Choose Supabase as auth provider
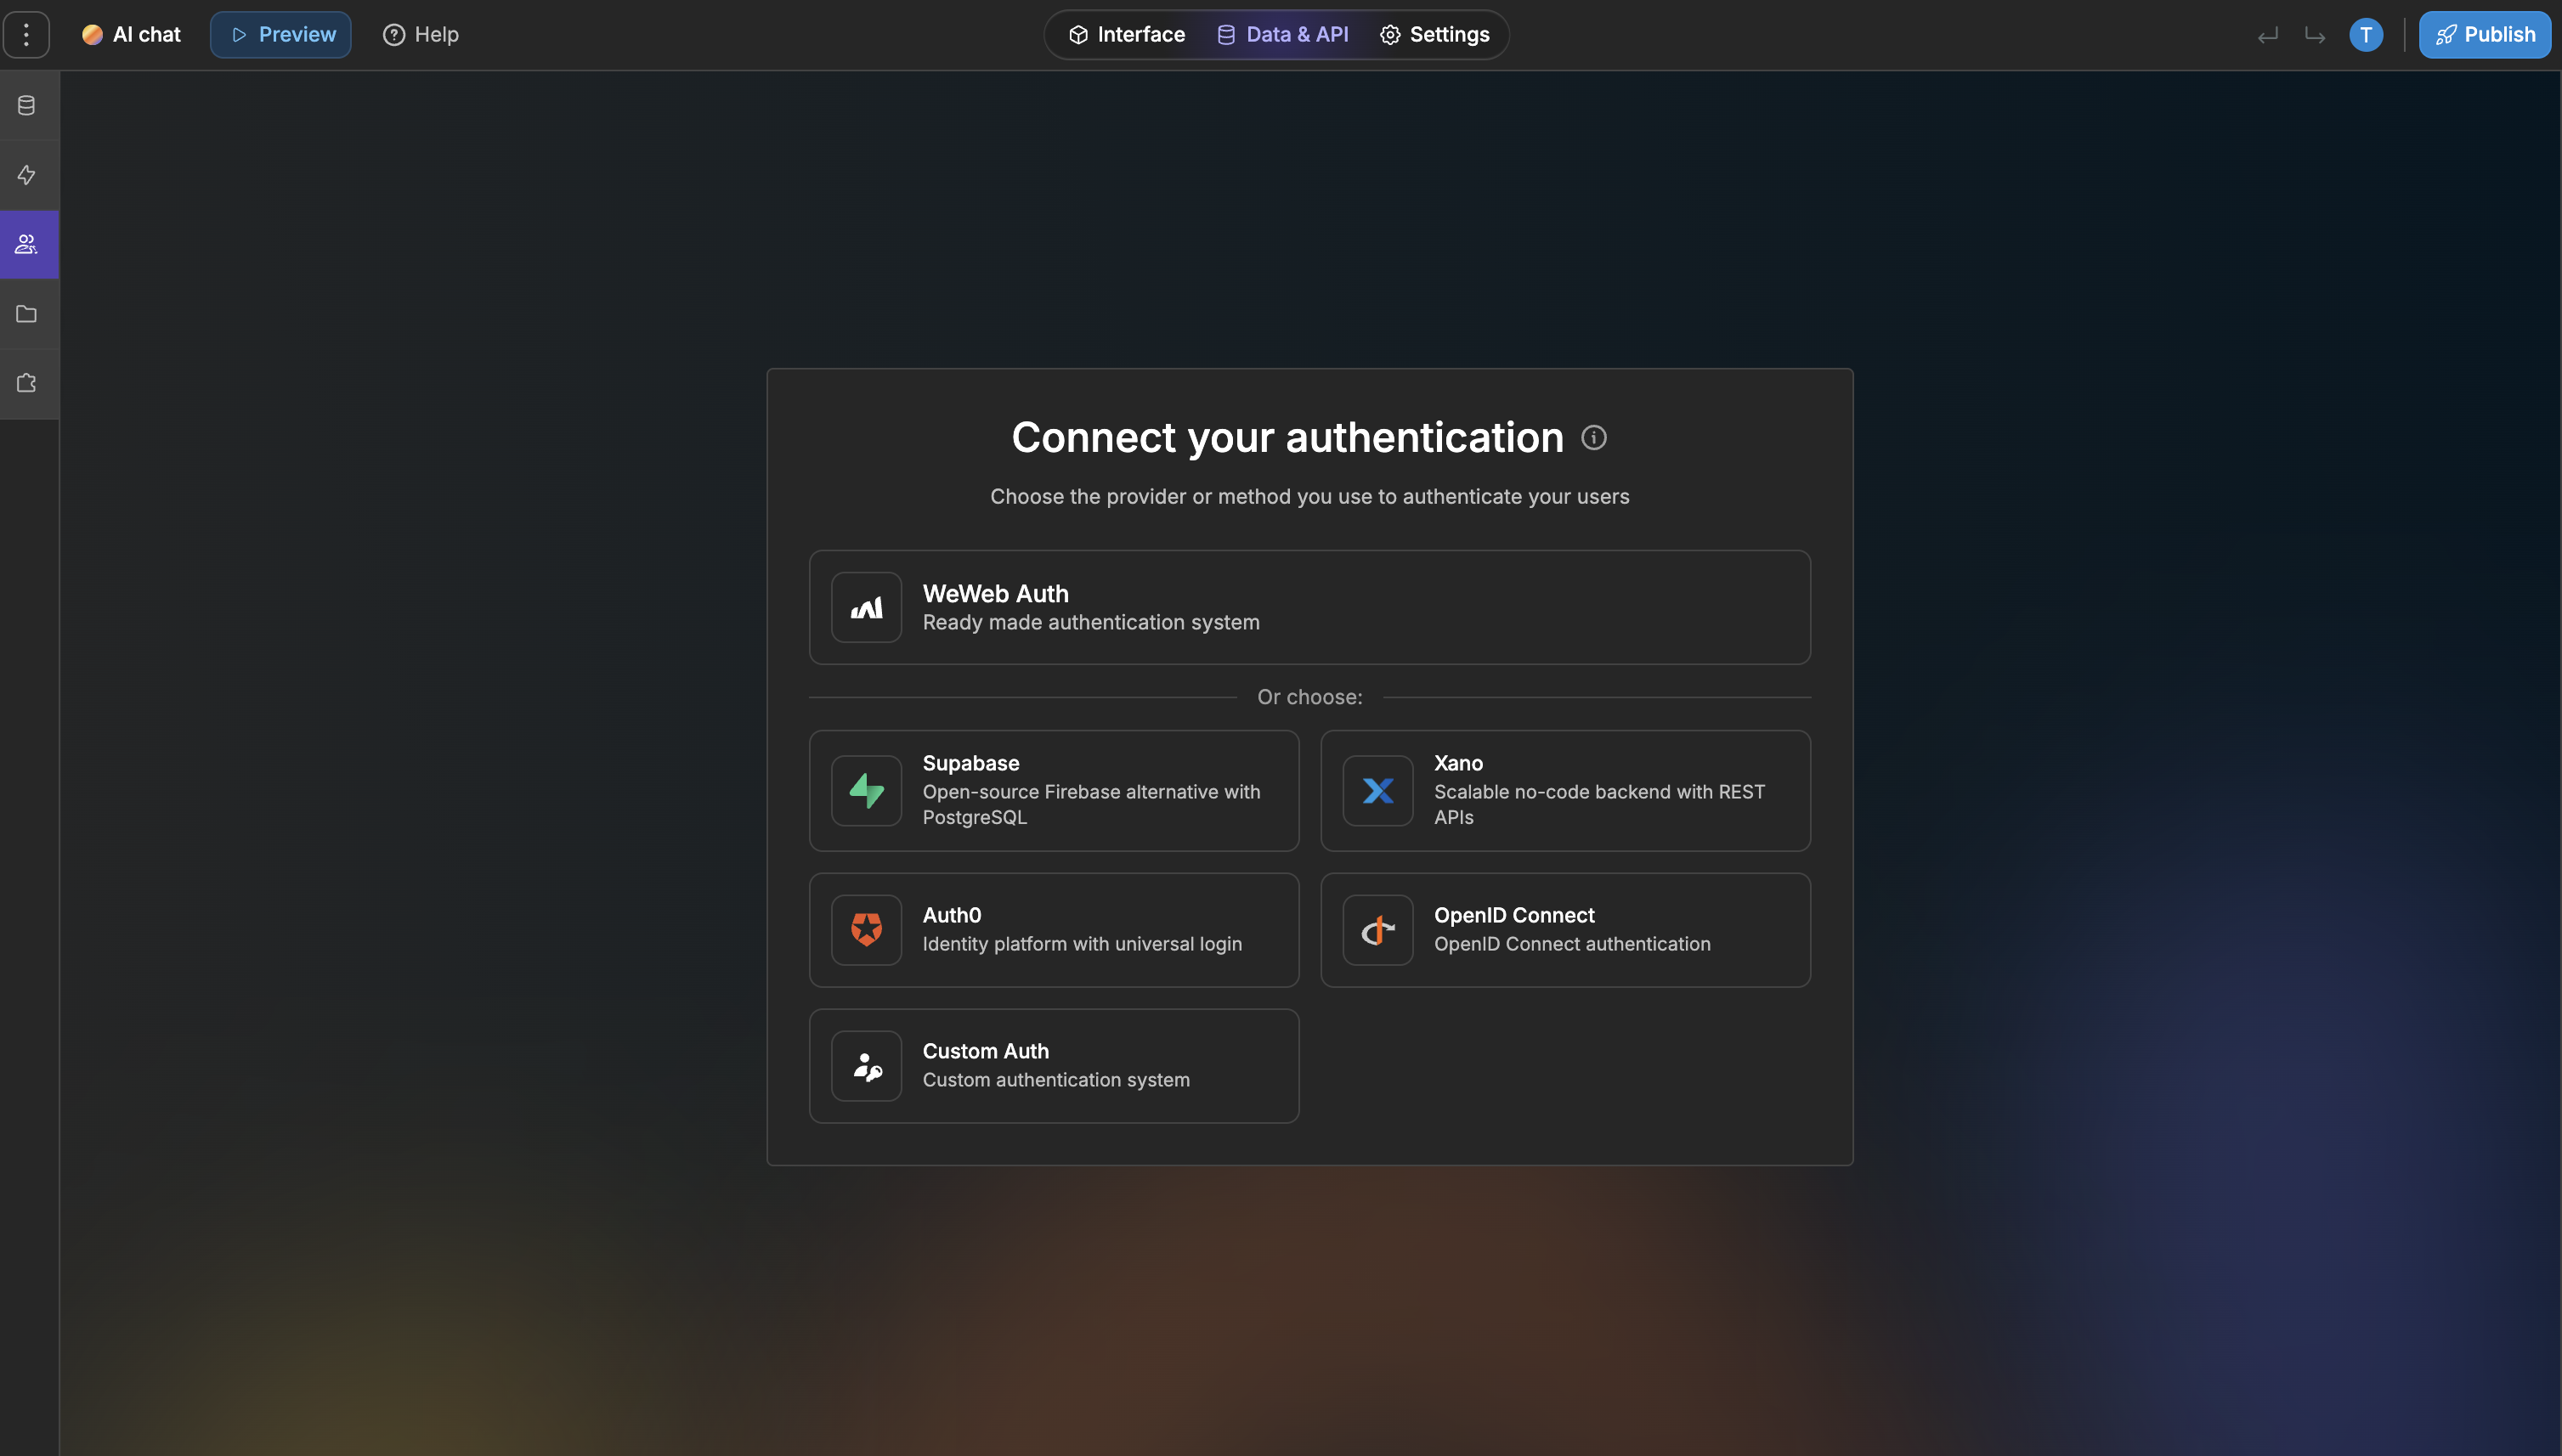This screenshot has width=2562, height=1456. pos(1054,791)
